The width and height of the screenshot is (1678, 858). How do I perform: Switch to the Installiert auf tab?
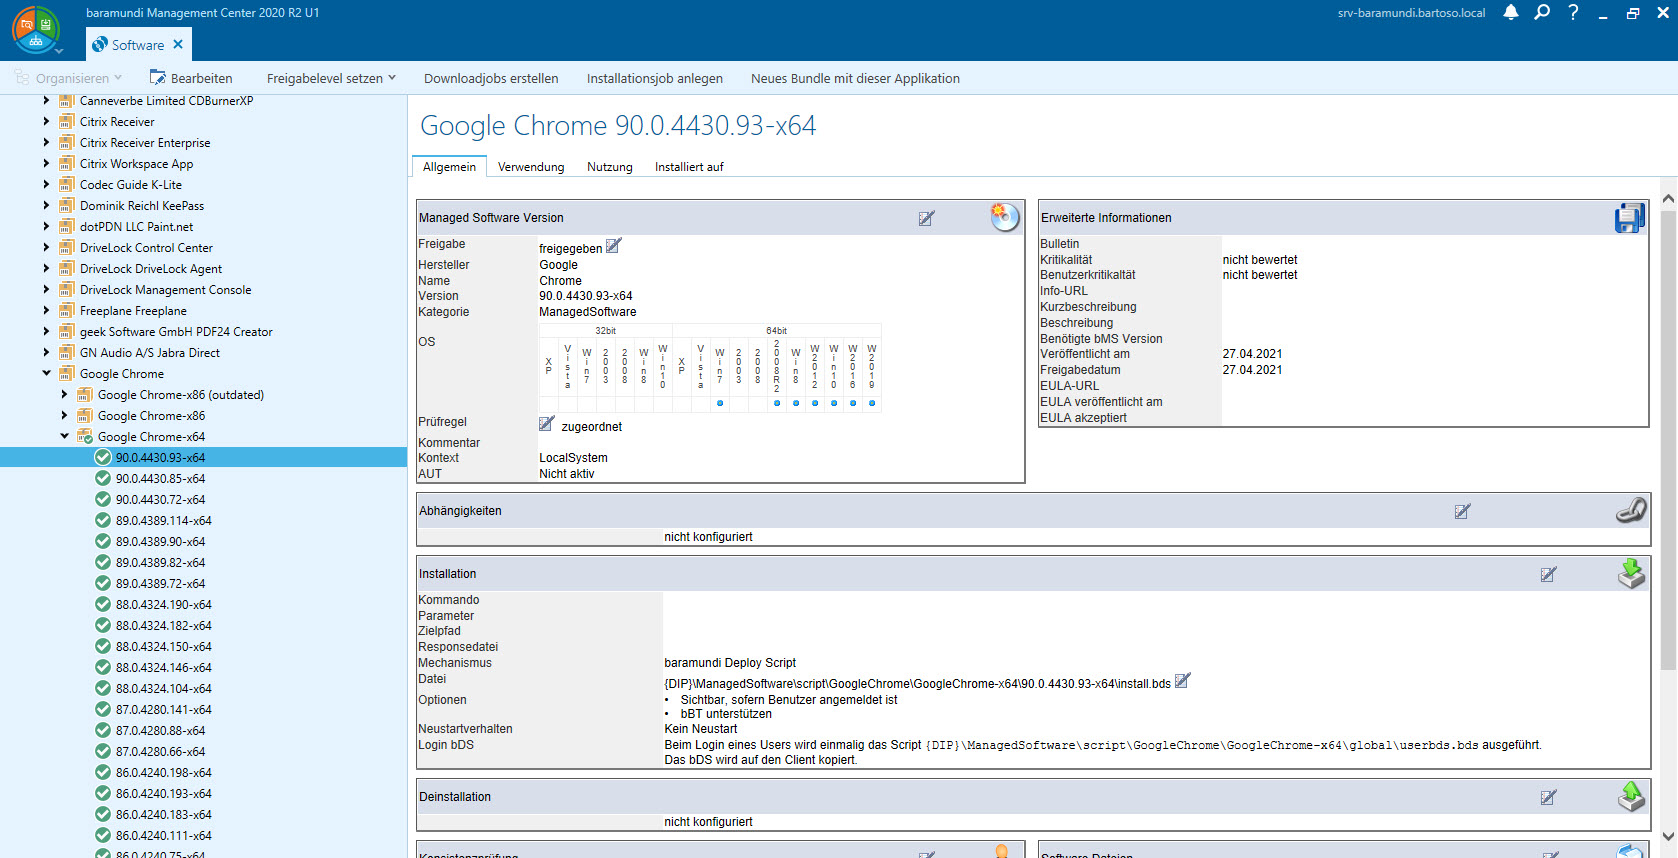[x=689, y=167]
